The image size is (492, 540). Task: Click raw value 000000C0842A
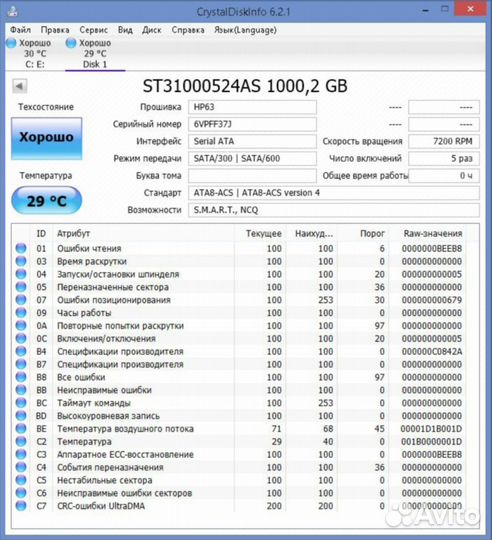point(432,351)
